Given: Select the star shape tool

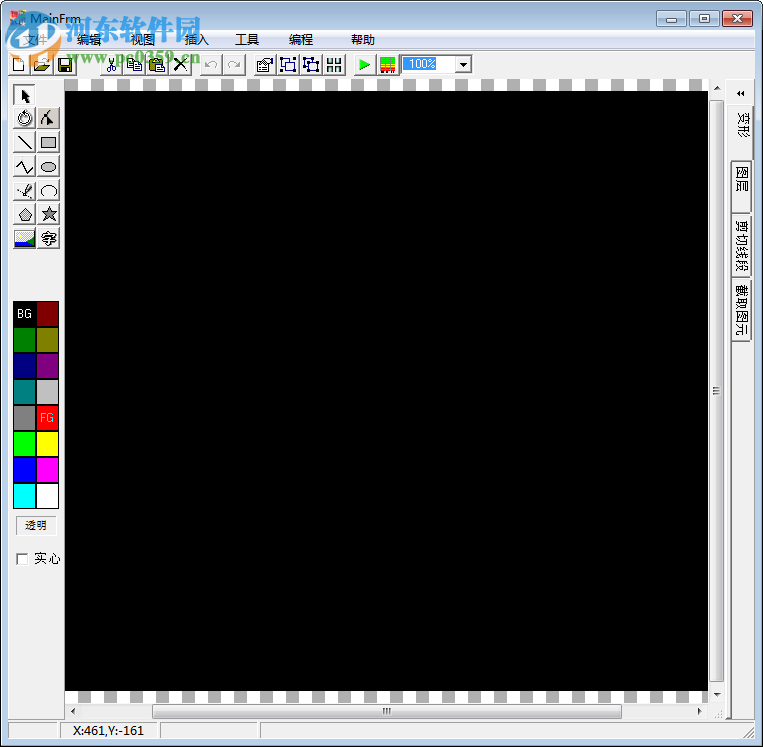Looking at the screenshot, I should [x=48, y=214].
